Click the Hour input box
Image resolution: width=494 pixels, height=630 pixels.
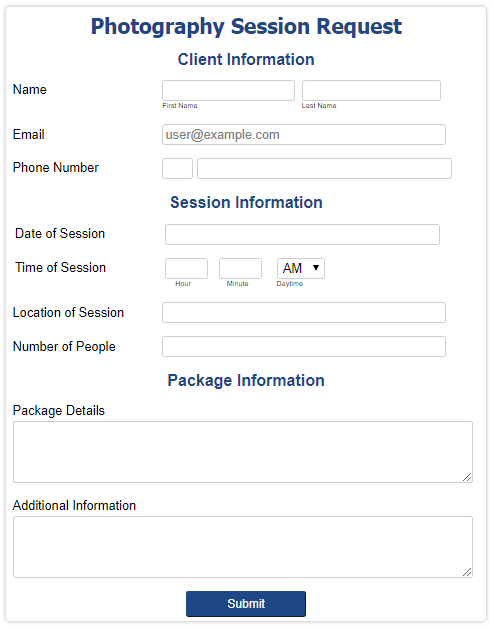(186, 268)
